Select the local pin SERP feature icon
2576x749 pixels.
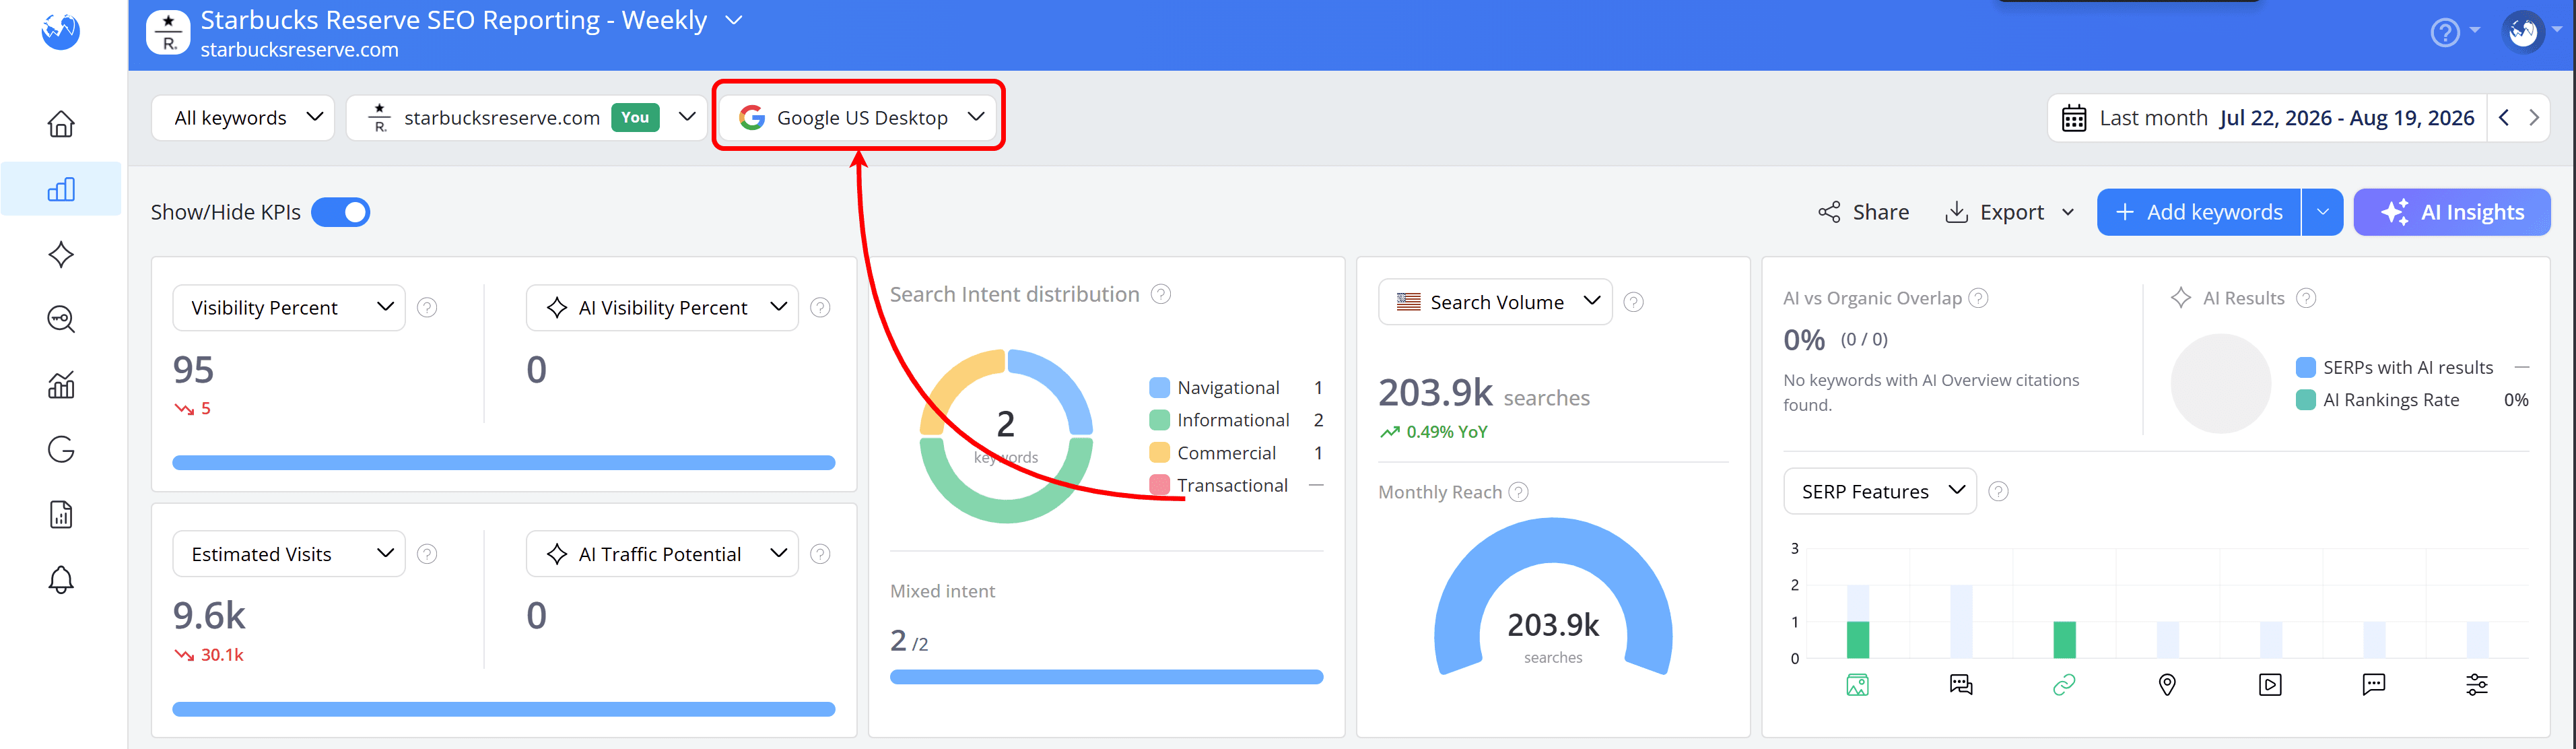tap(2167, 685)
